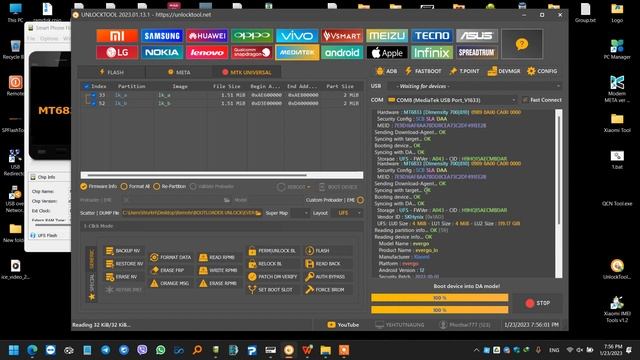The image size is (640, 360).
Task: Launch DEVMGR device manager
Action: click(504, 71)
